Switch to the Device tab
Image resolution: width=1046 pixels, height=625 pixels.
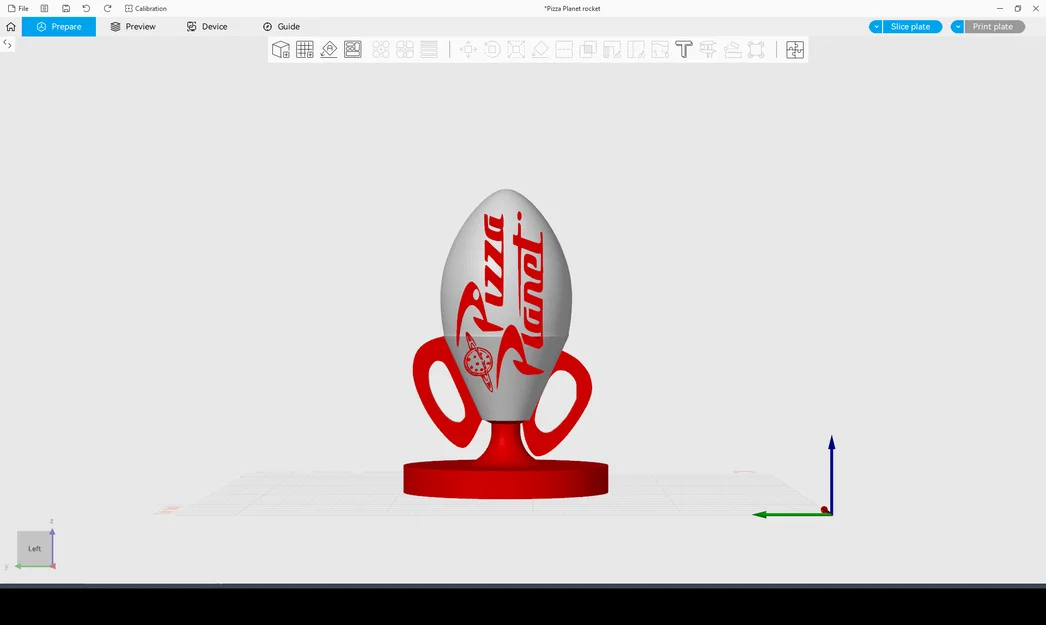[207, 27]
